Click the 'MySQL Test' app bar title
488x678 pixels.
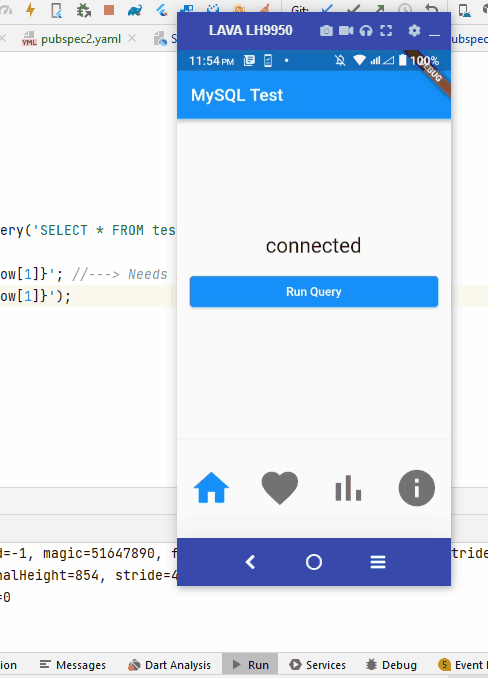tap(237, 95)
